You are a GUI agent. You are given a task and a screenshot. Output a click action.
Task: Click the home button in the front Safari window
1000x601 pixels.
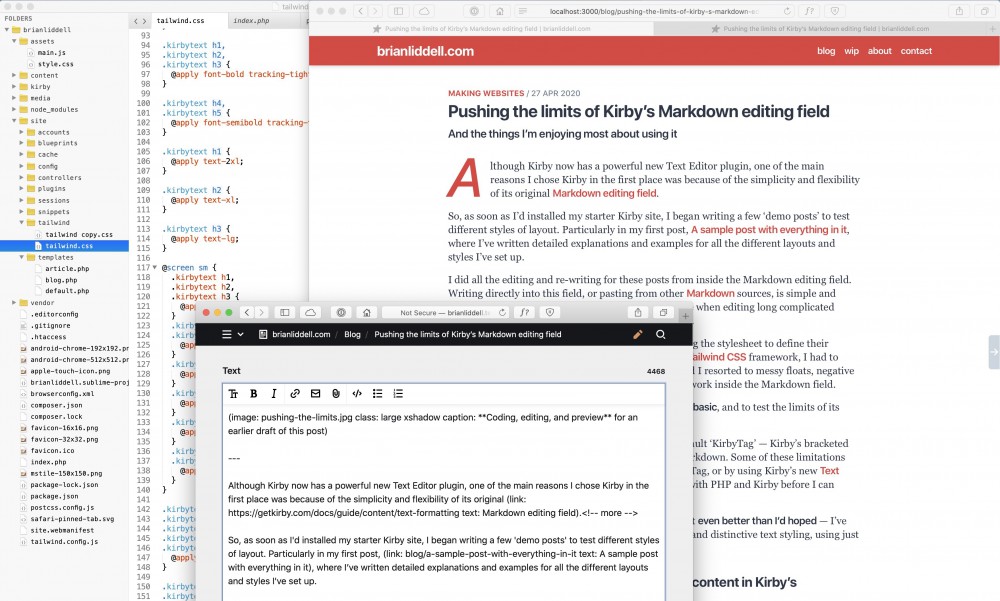[x=367, y=313]
